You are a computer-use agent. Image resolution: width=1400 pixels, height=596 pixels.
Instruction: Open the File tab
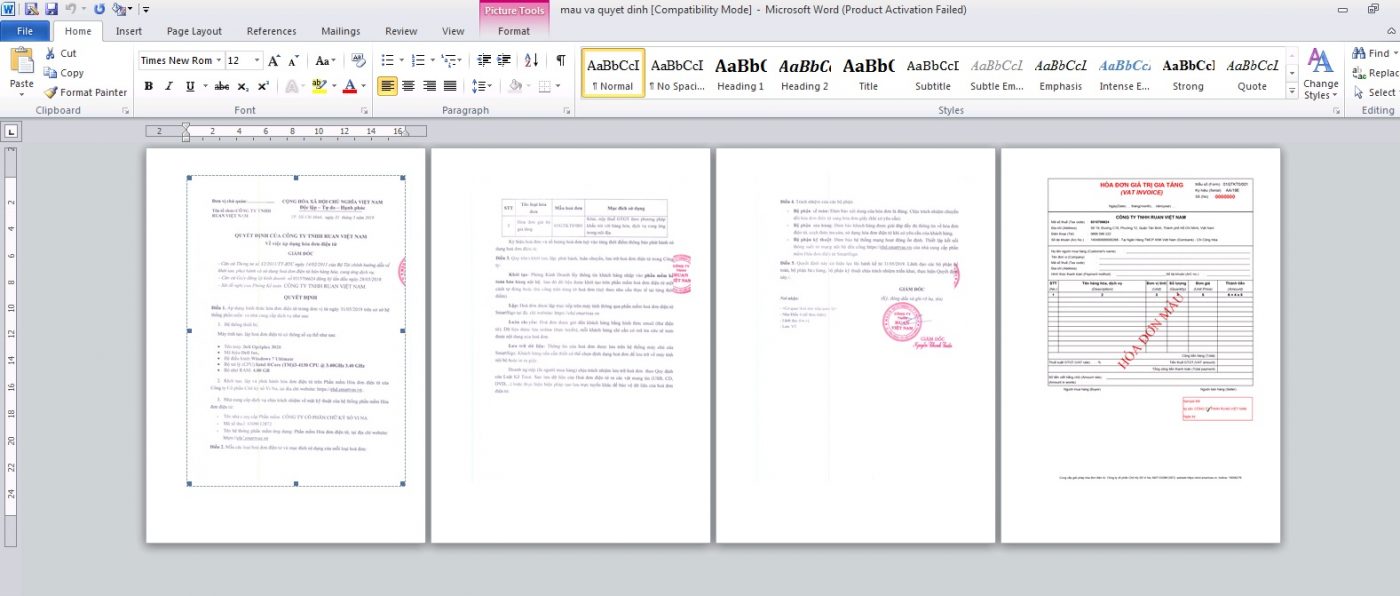25,31
